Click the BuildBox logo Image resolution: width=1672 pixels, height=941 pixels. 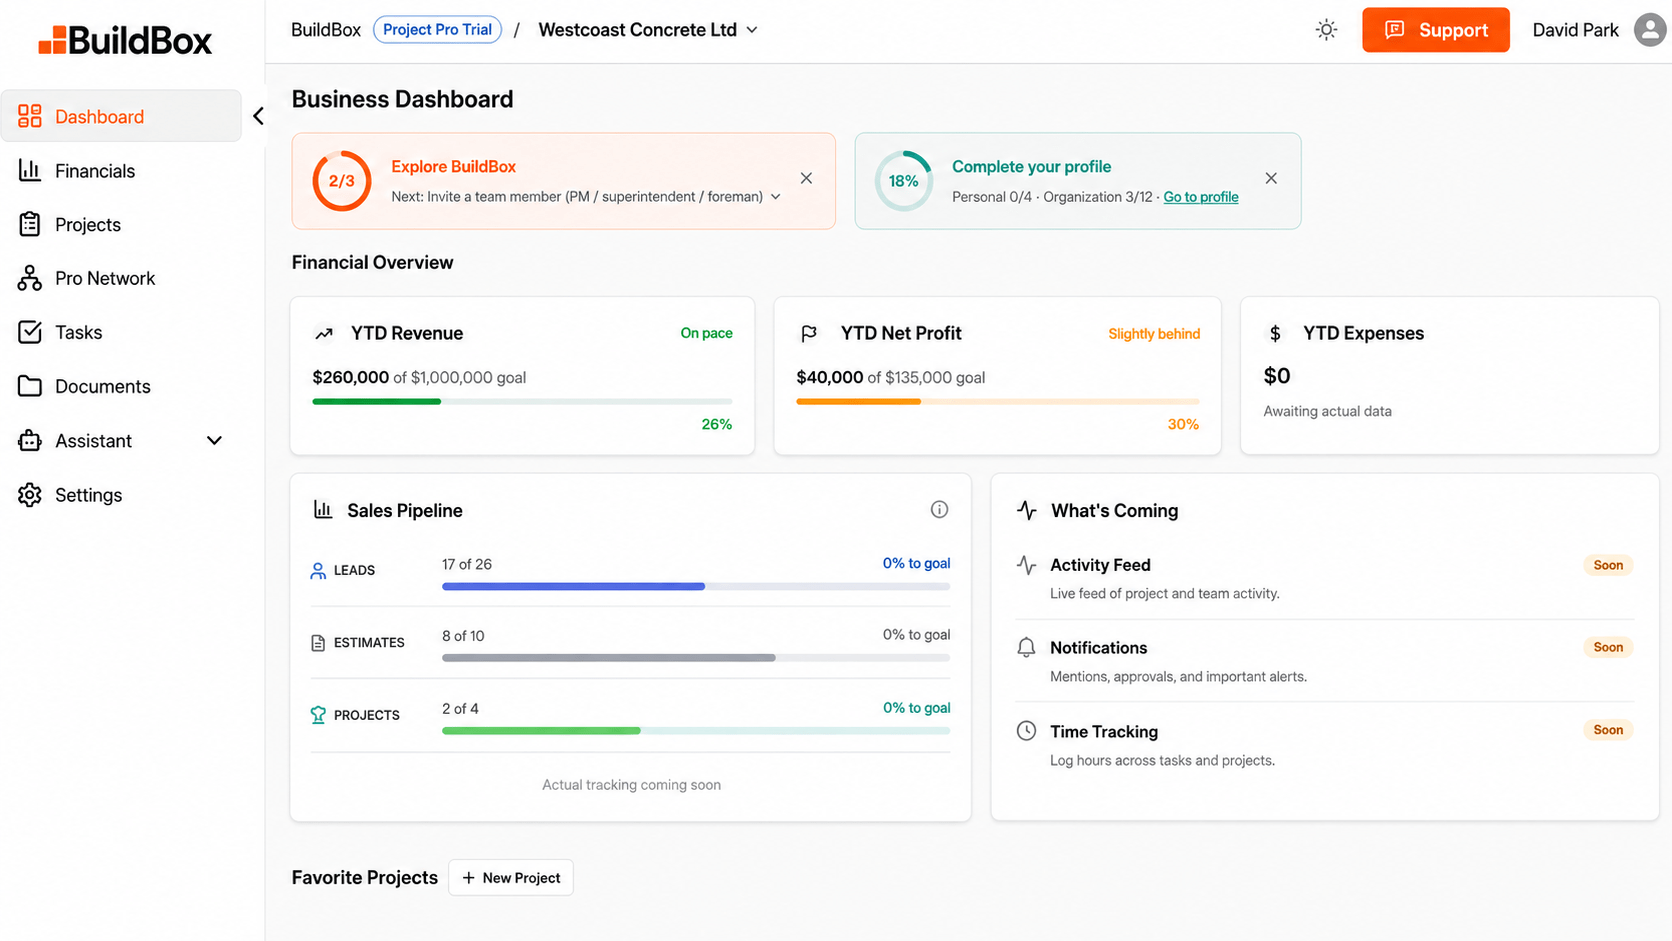coord(125,40)
